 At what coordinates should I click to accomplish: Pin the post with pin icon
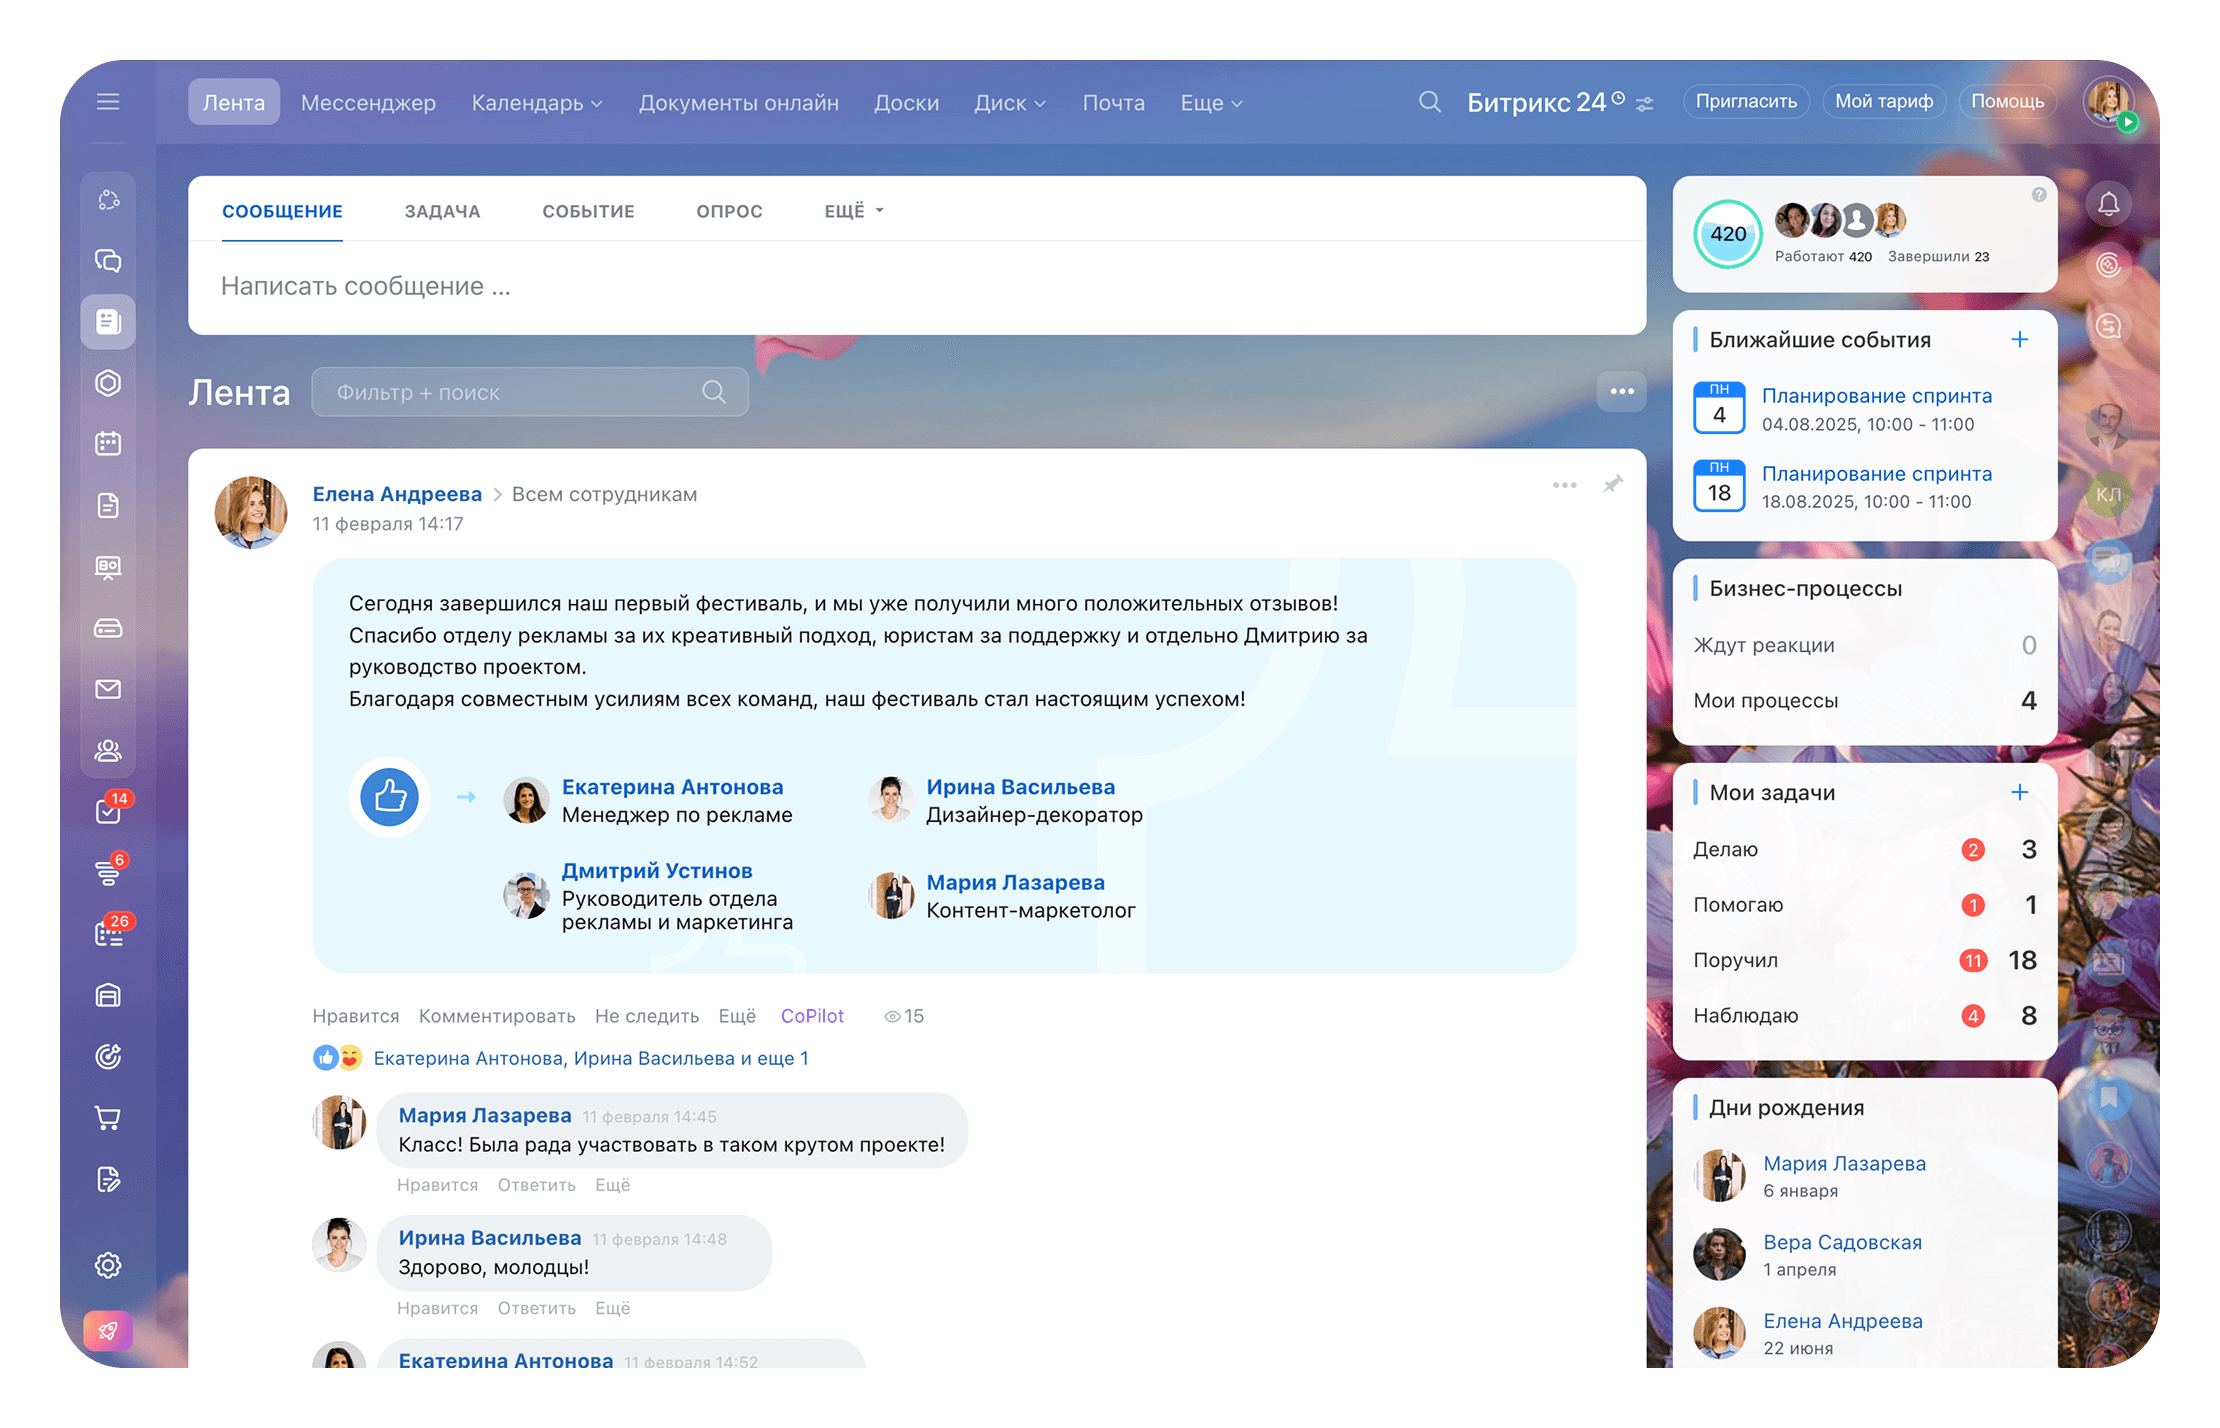(1612, 485)
